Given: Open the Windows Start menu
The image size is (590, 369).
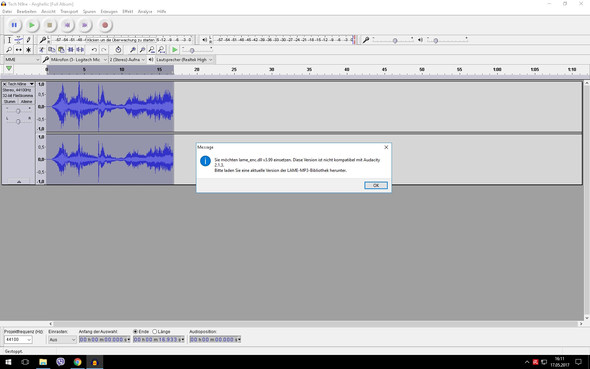Looking at the screenshot, I should 8,362.
